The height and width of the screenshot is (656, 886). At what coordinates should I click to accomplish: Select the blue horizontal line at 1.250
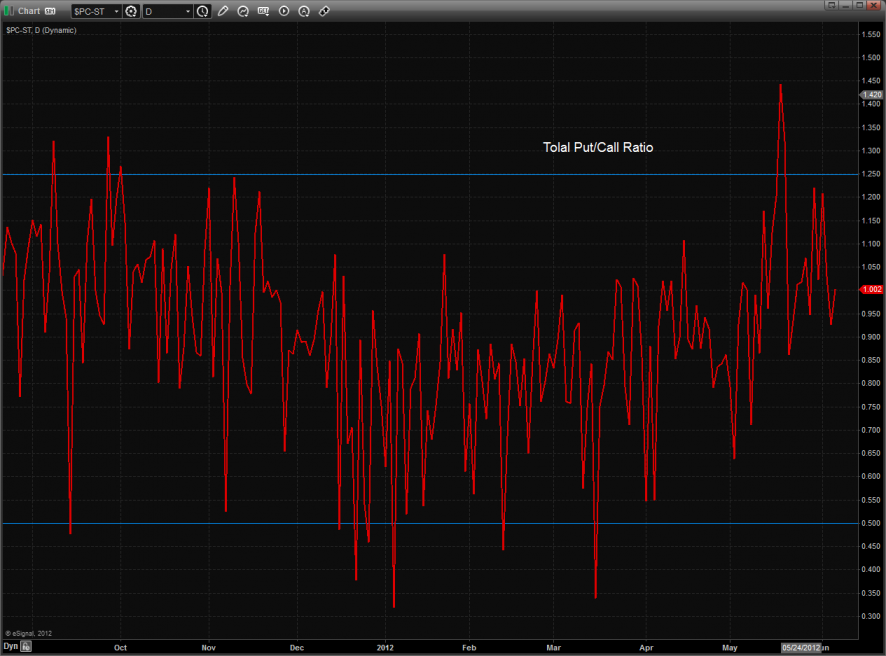click(400, 174)
